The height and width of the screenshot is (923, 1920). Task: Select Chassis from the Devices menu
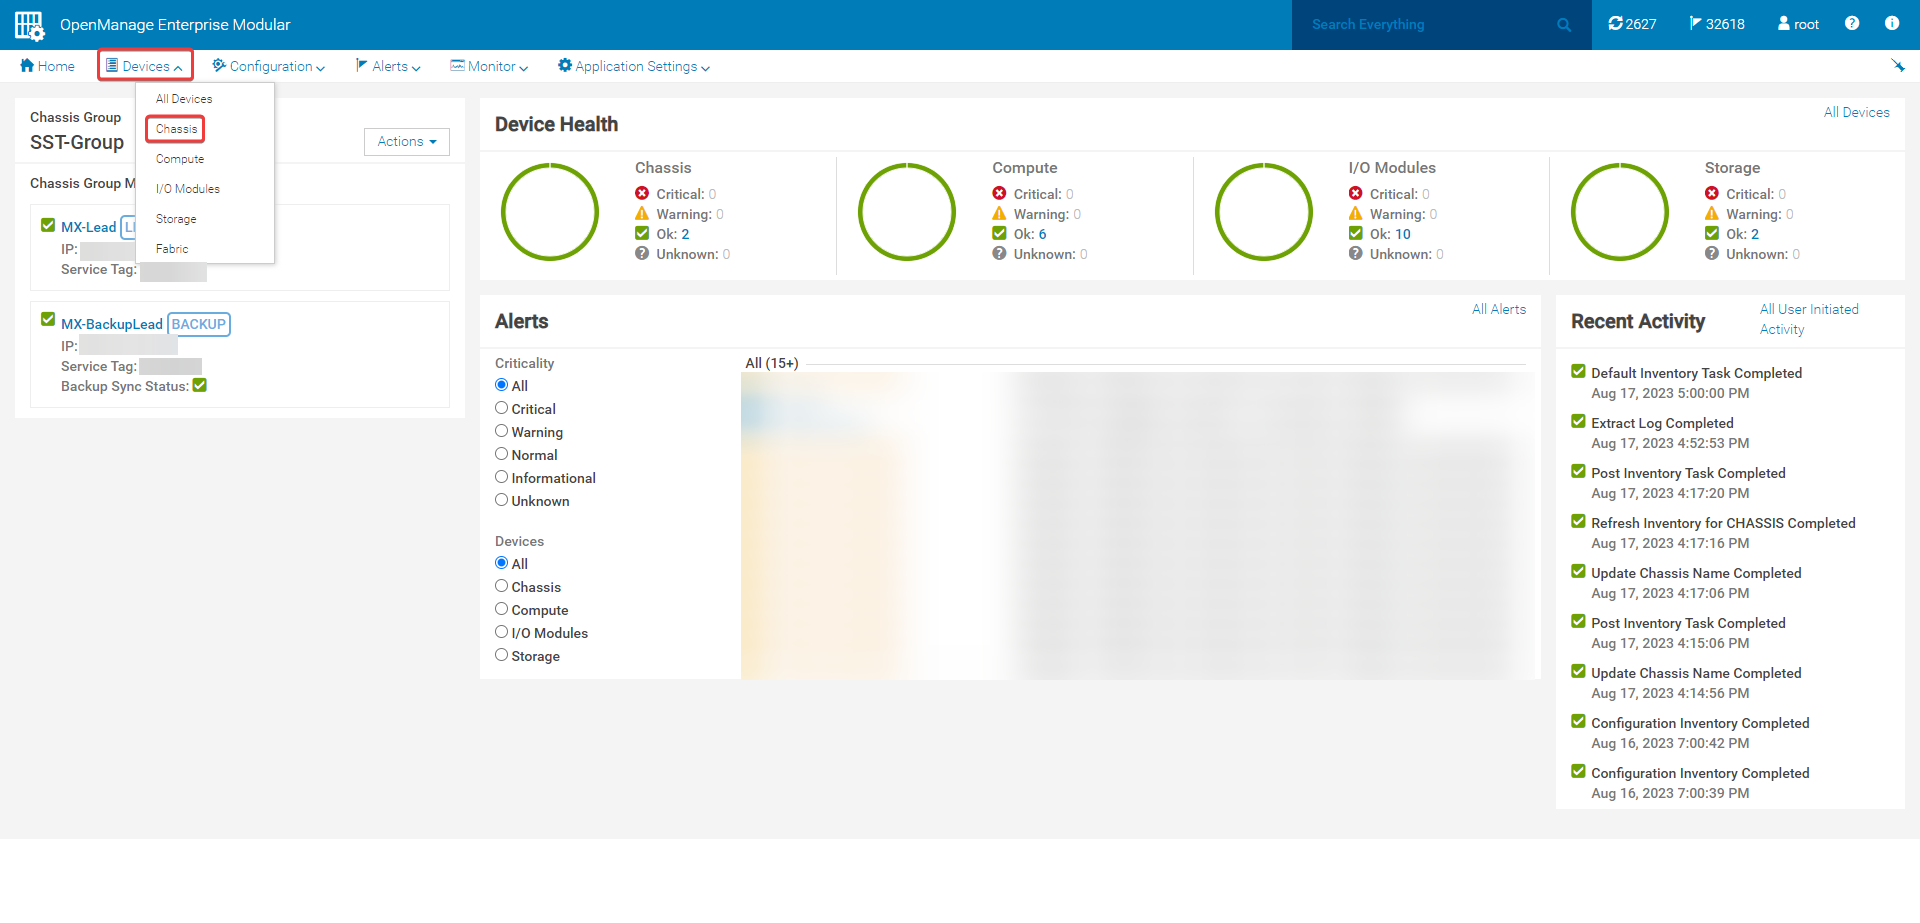coord(176,129)
